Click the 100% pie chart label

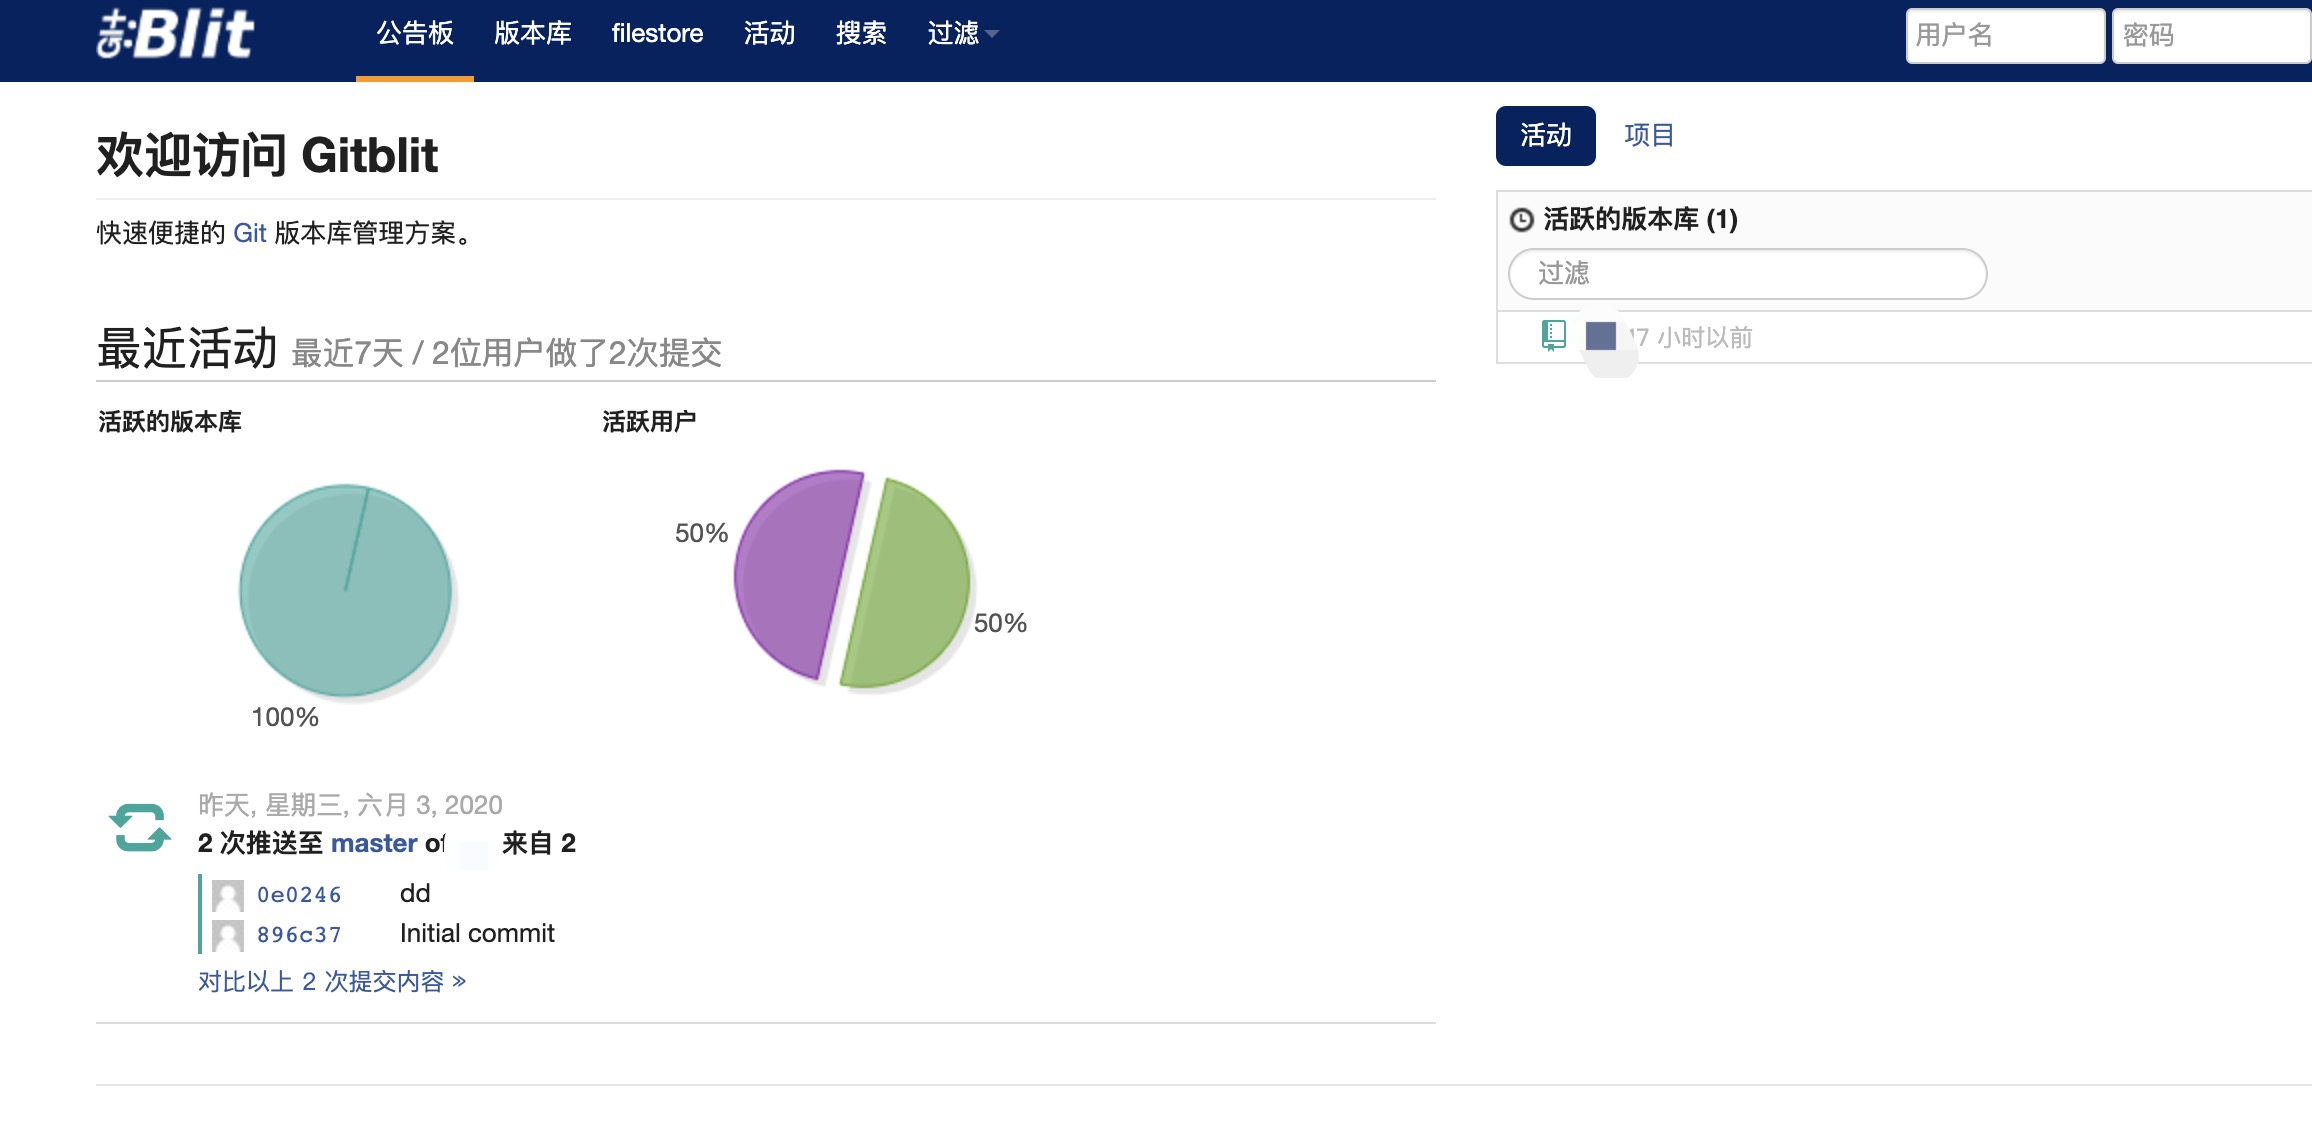tap(285, 717)
